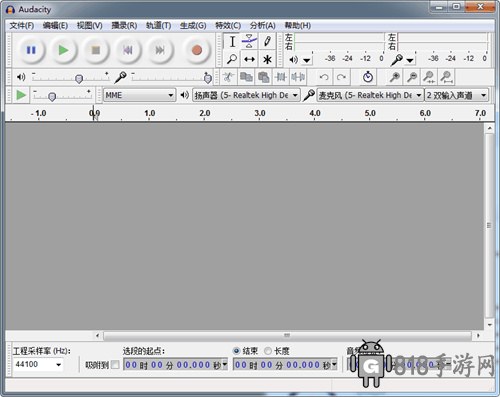Click the Fit Selection zoom icon
The image size is (500, 397).
coord(429,77)
